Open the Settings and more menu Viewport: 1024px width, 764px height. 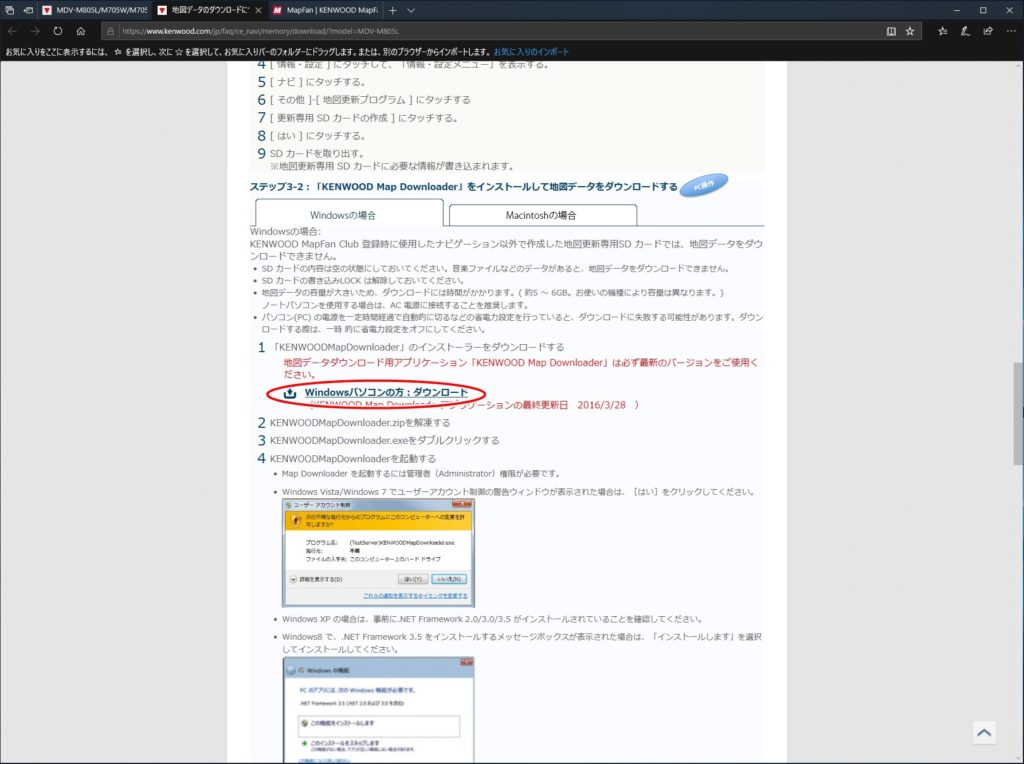[1010, 31]
